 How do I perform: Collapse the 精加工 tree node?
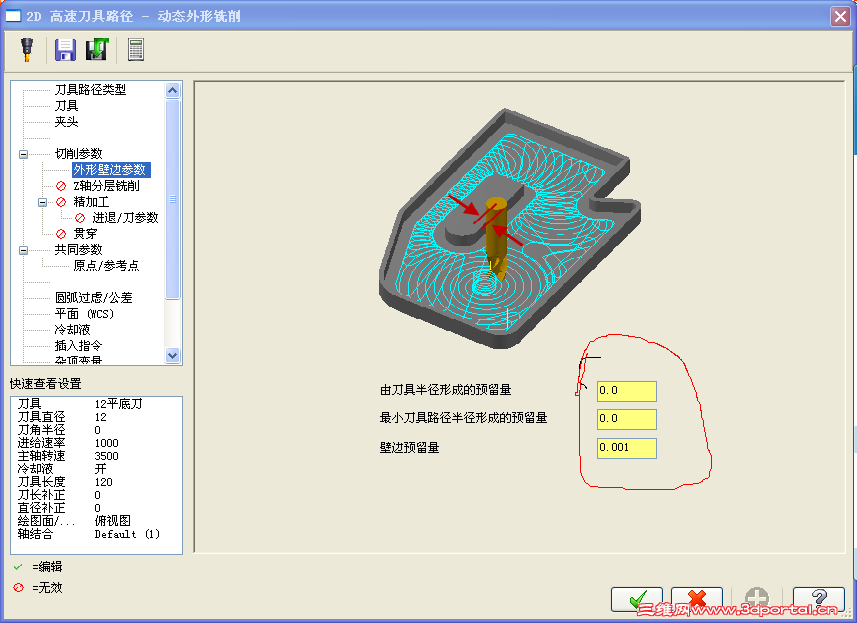click(x=44, y=201)
